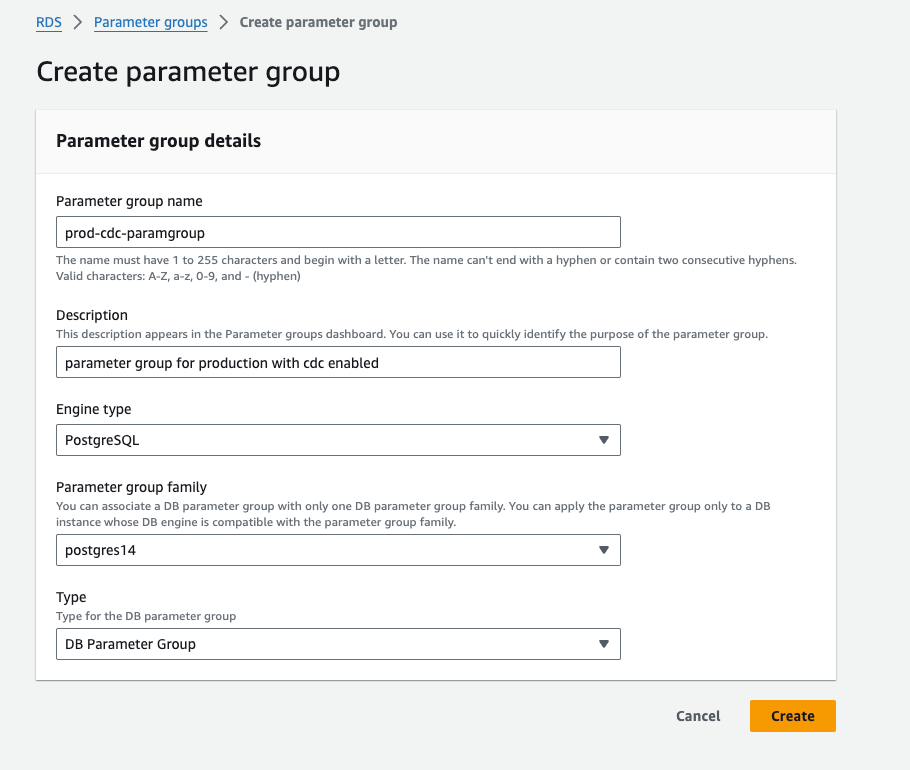910x770 pixels.
Task: Focus the prod-cdc-paramgroup name field
Action: point(338,232)
